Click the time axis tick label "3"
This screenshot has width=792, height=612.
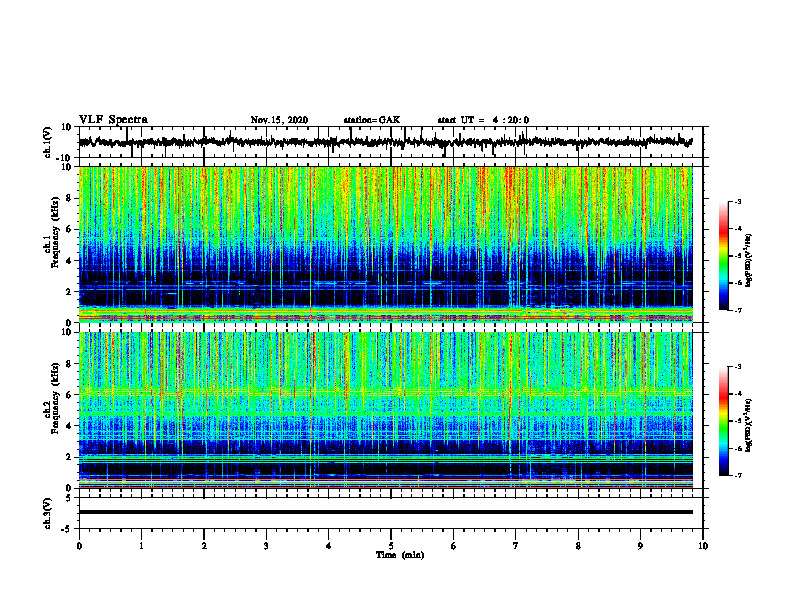tap(266, 546)
